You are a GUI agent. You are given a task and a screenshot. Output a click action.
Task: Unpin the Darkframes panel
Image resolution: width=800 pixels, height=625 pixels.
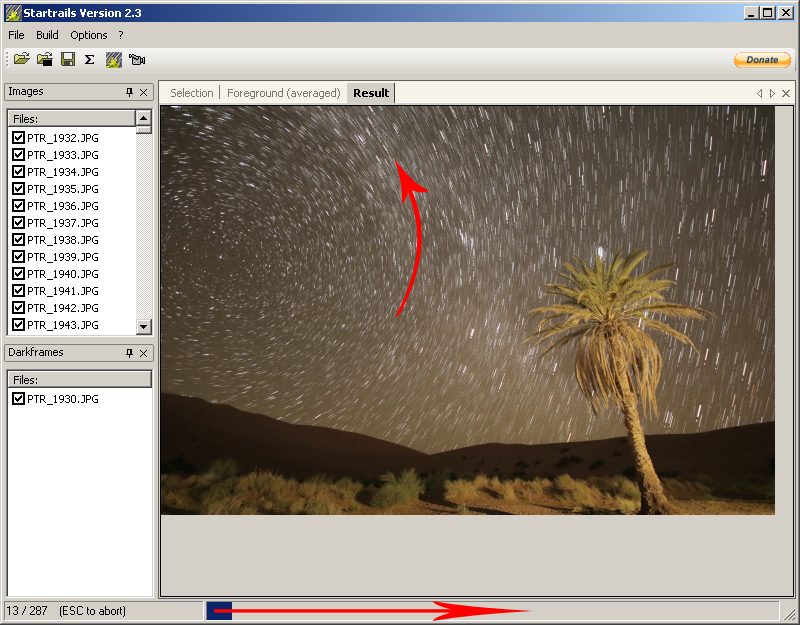(x=129, y=352)
